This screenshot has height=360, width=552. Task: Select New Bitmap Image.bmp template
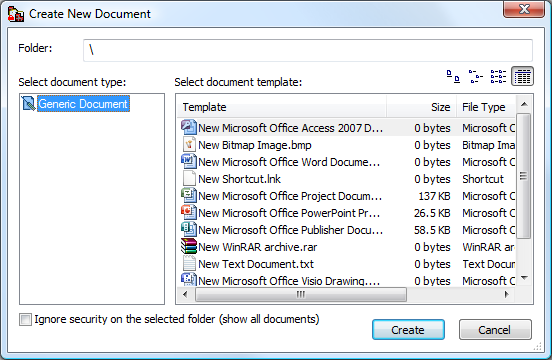coord(255,145)
